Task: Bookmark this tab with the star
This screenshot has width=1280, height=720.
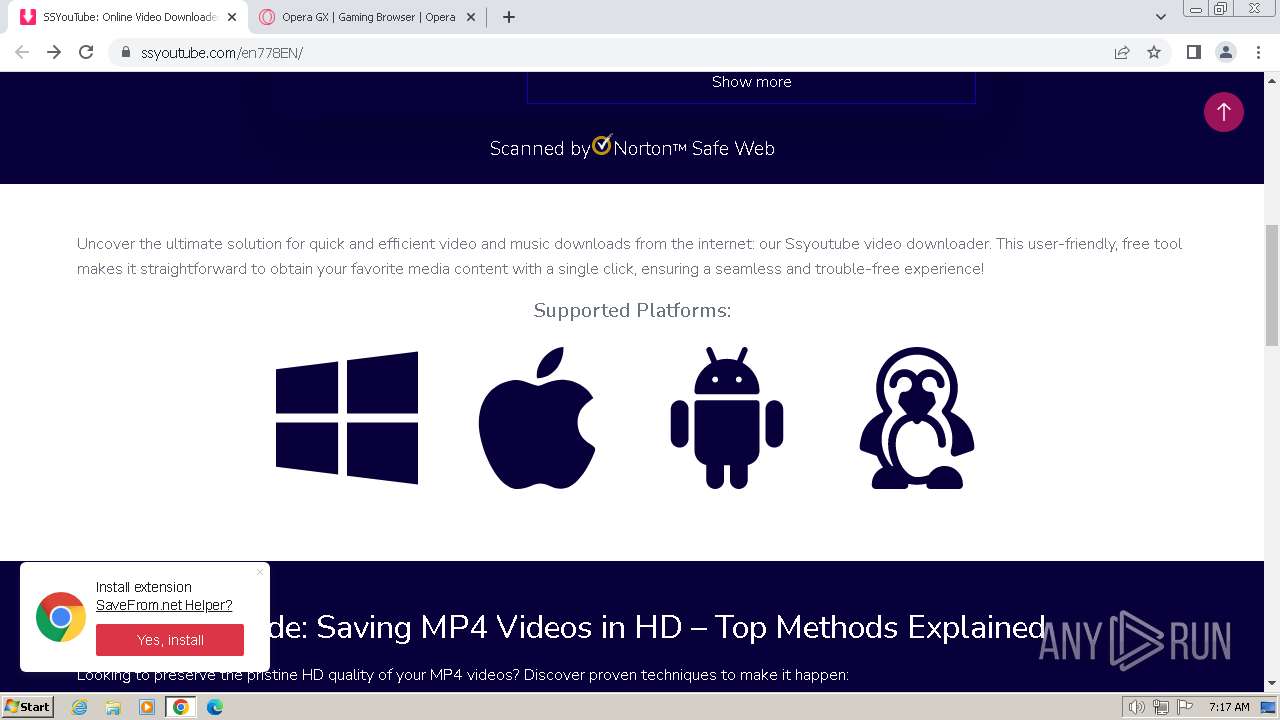Action: tap(1154, 52)
